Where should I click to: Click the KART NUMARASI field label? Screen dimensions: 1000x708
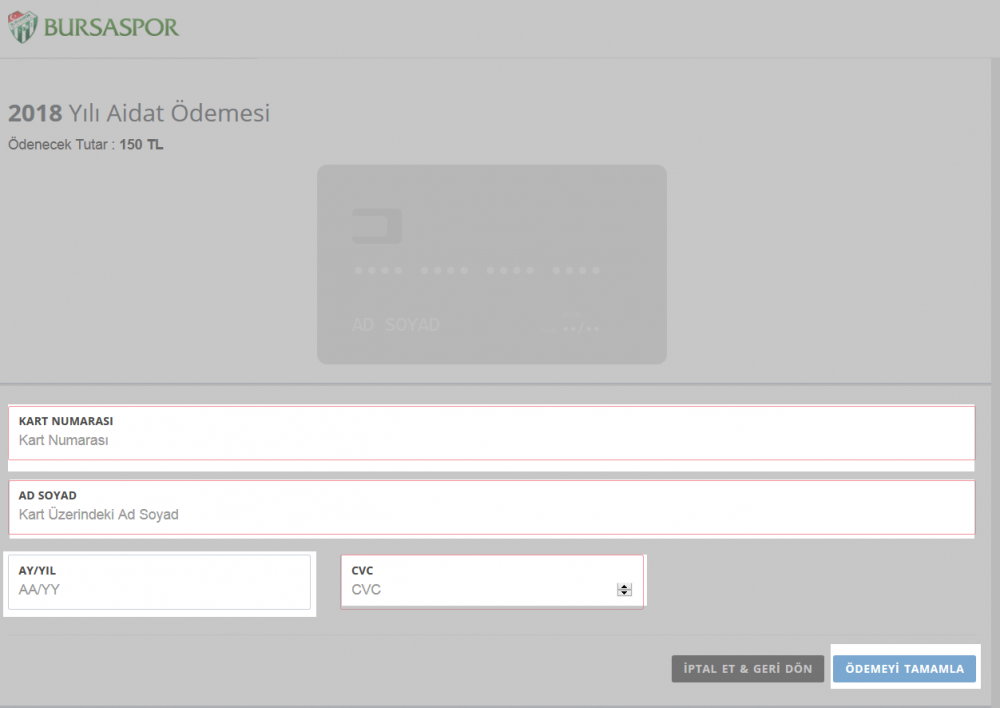(x=66, y=421)
